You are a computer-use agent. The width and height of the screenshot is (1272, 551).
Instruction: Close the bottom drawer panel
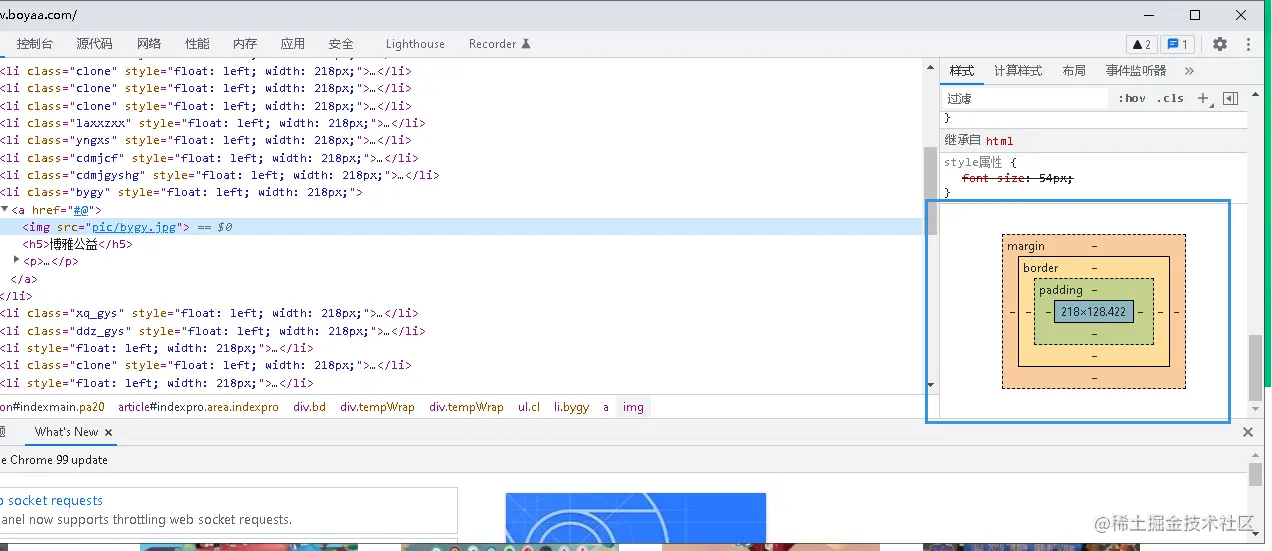click(1248, 432)
